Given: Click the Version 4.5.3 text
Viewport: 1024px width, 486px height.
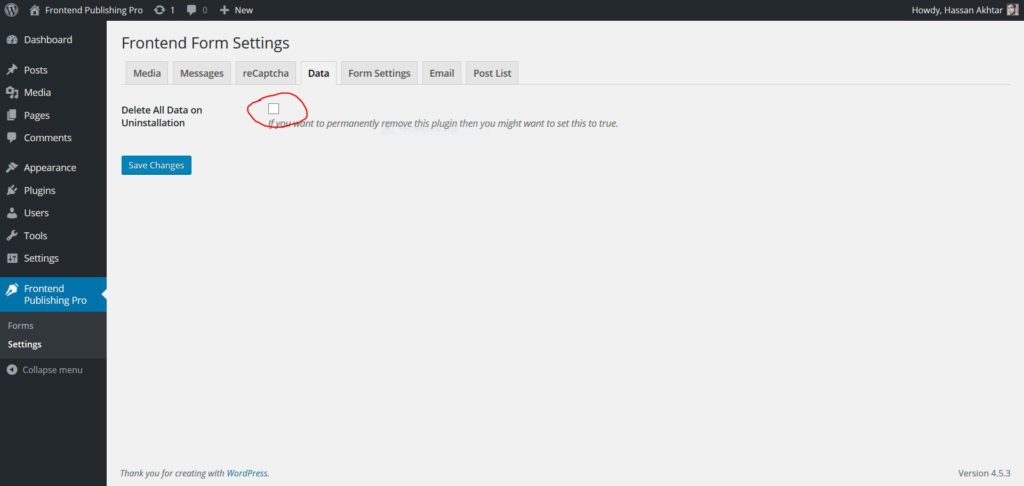Looking at the screenshot, I should 984,473.
